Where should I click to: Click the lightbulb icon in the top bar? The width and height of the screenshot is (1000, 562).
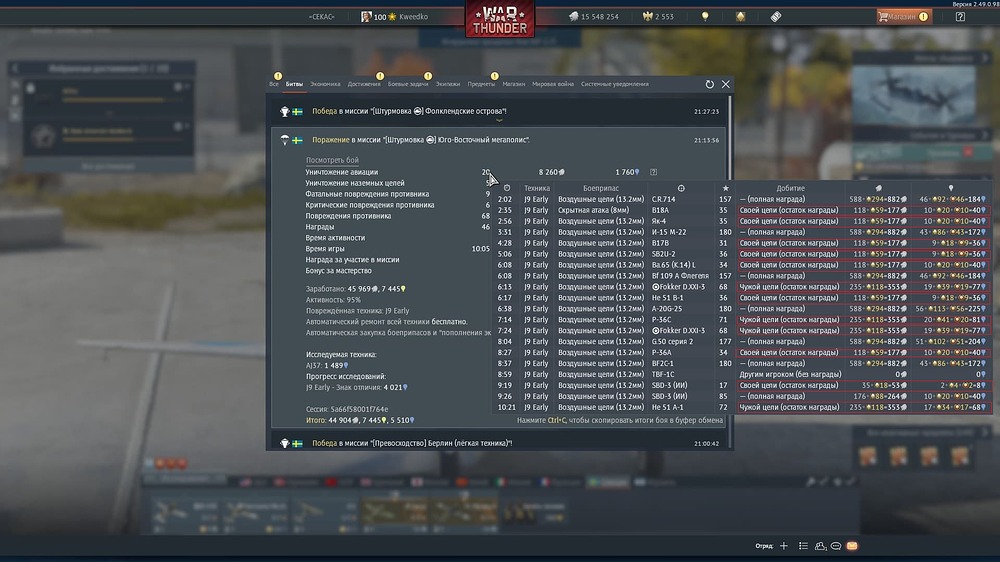pos(705,17)
